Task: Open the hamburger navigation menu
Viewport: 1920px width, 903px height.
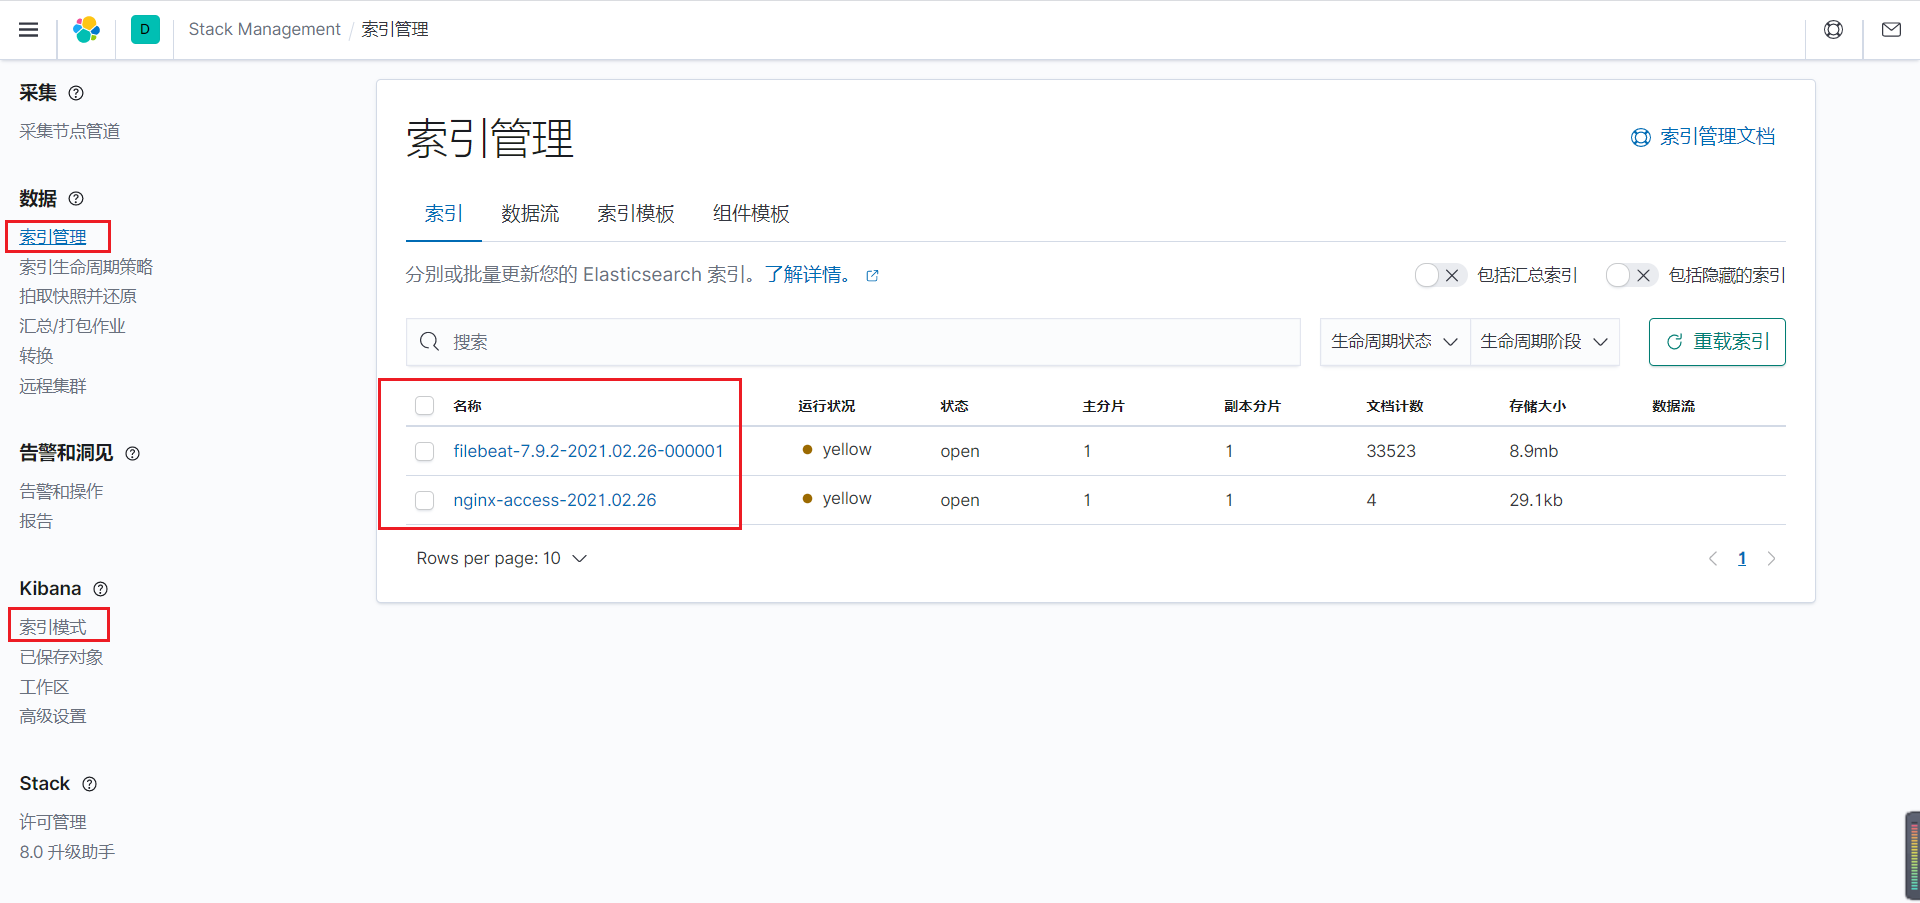Action: click(x=29, y=30)
